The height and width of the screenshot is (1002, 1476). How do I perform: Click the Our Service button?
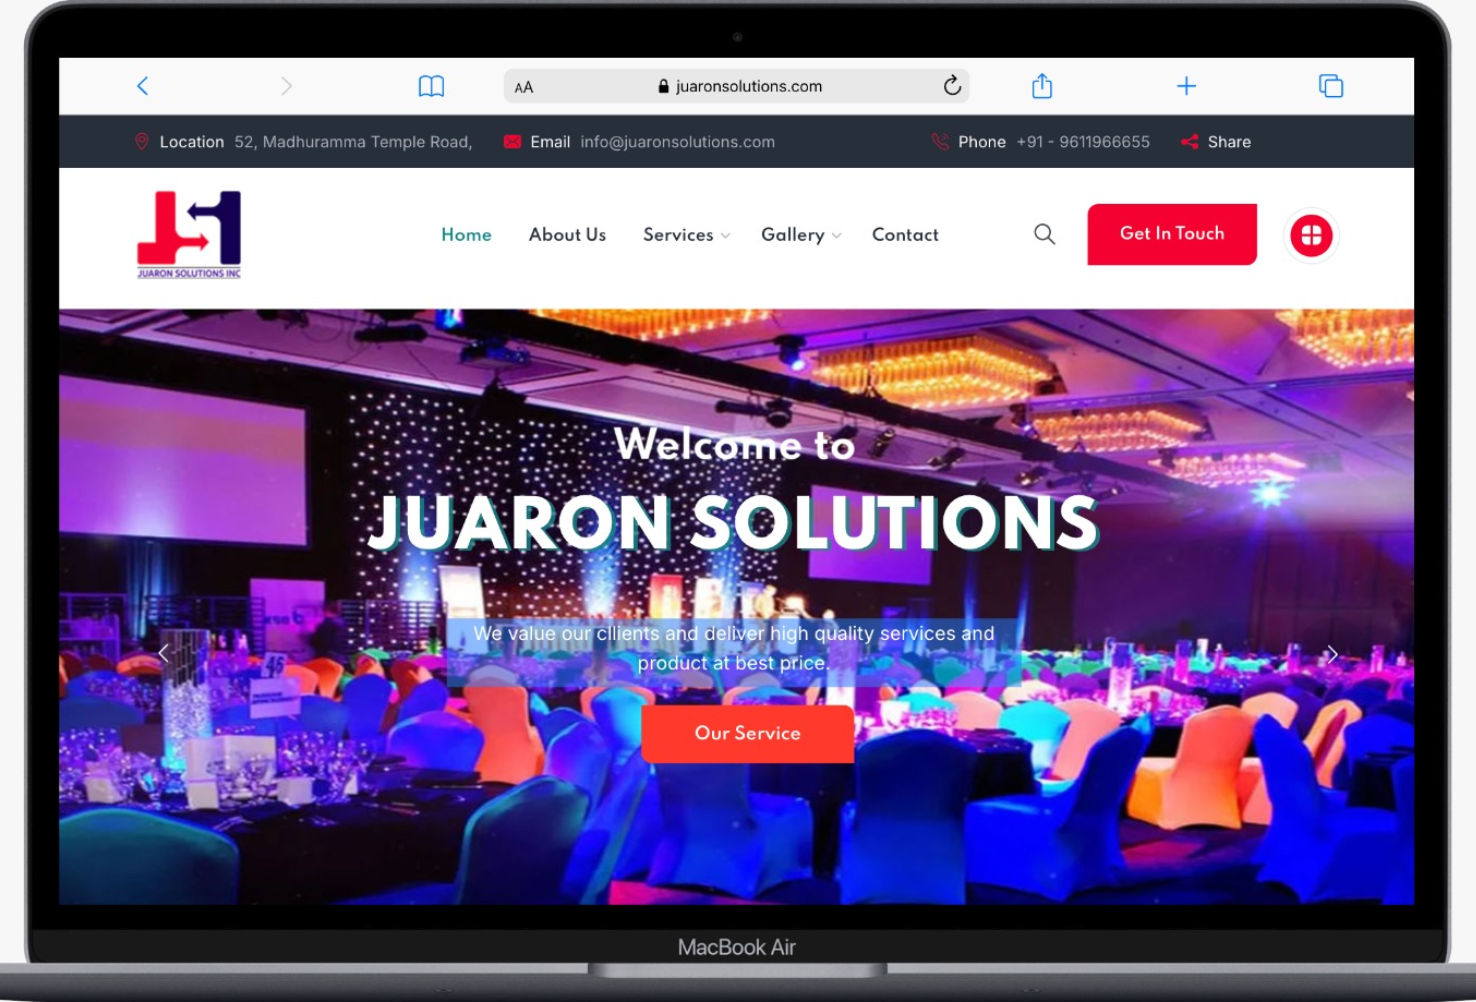pos(747,733)
